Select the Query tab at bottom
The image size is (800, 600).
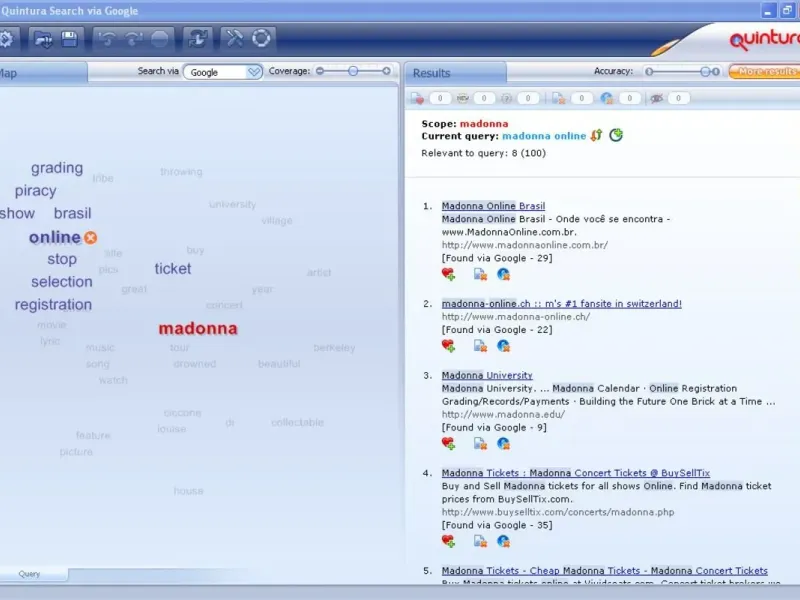(x=30, y=574)
